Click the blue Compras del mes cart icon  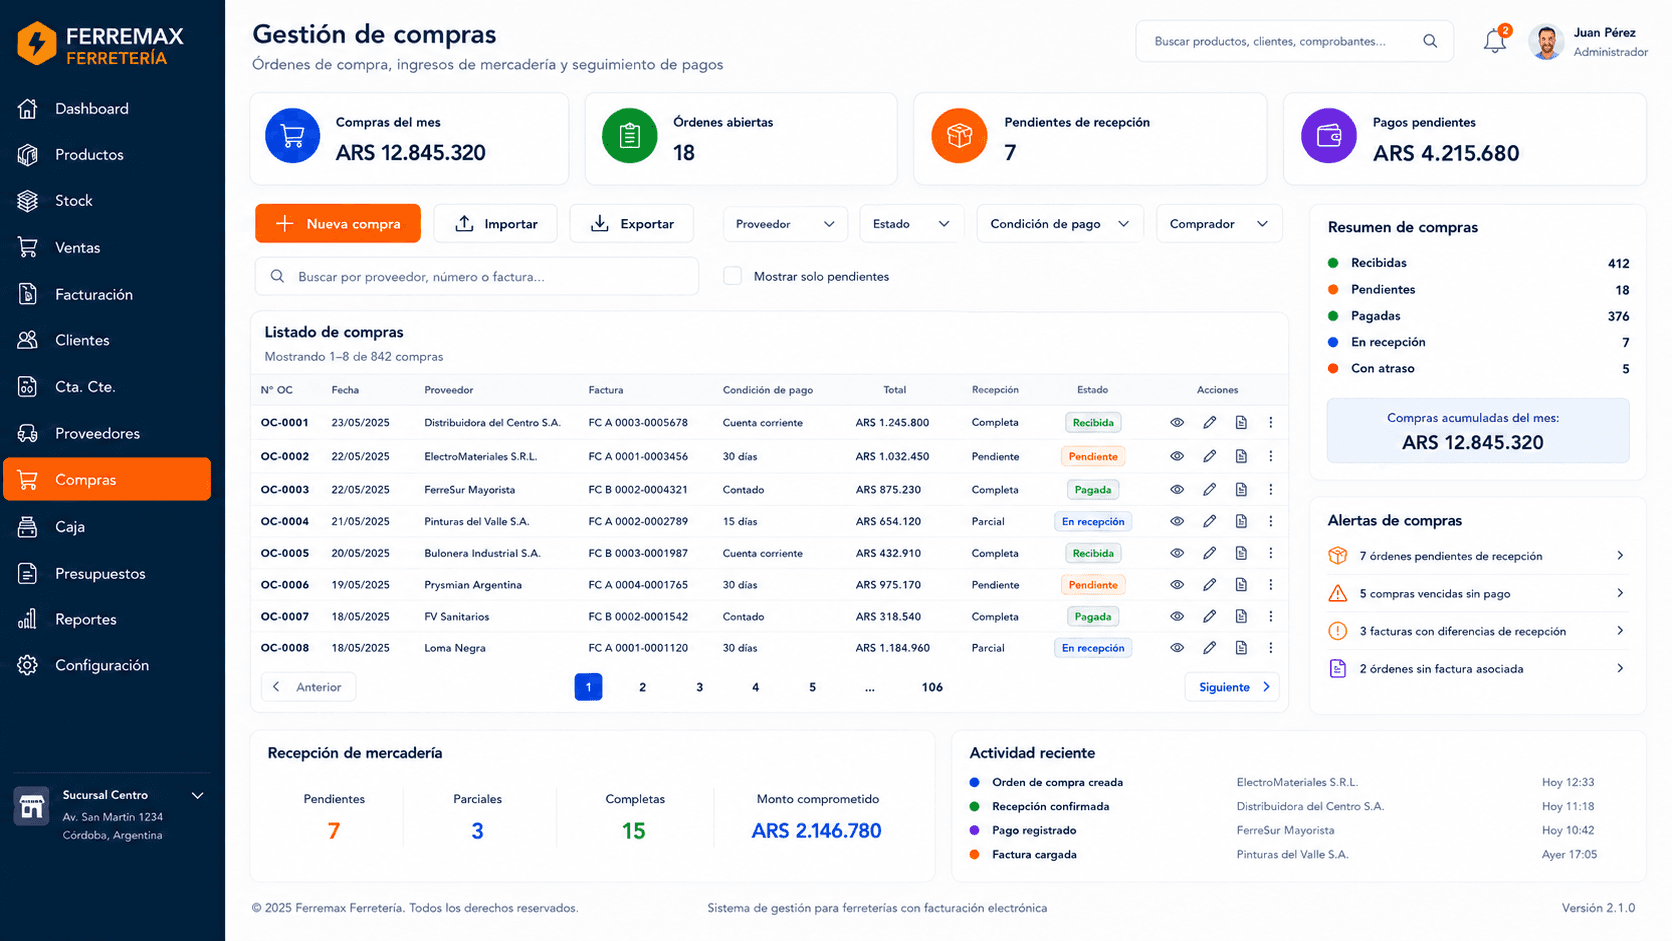292,136
